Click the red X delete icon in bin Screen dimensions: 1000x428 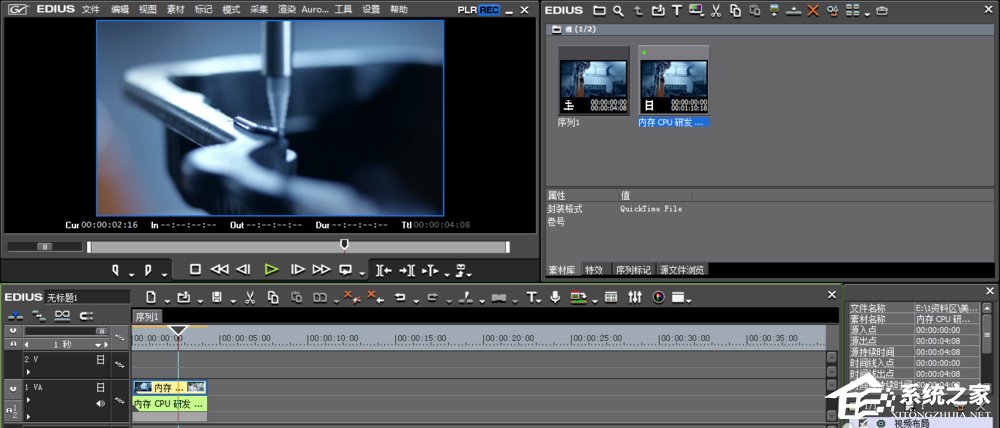pos(813,10)
